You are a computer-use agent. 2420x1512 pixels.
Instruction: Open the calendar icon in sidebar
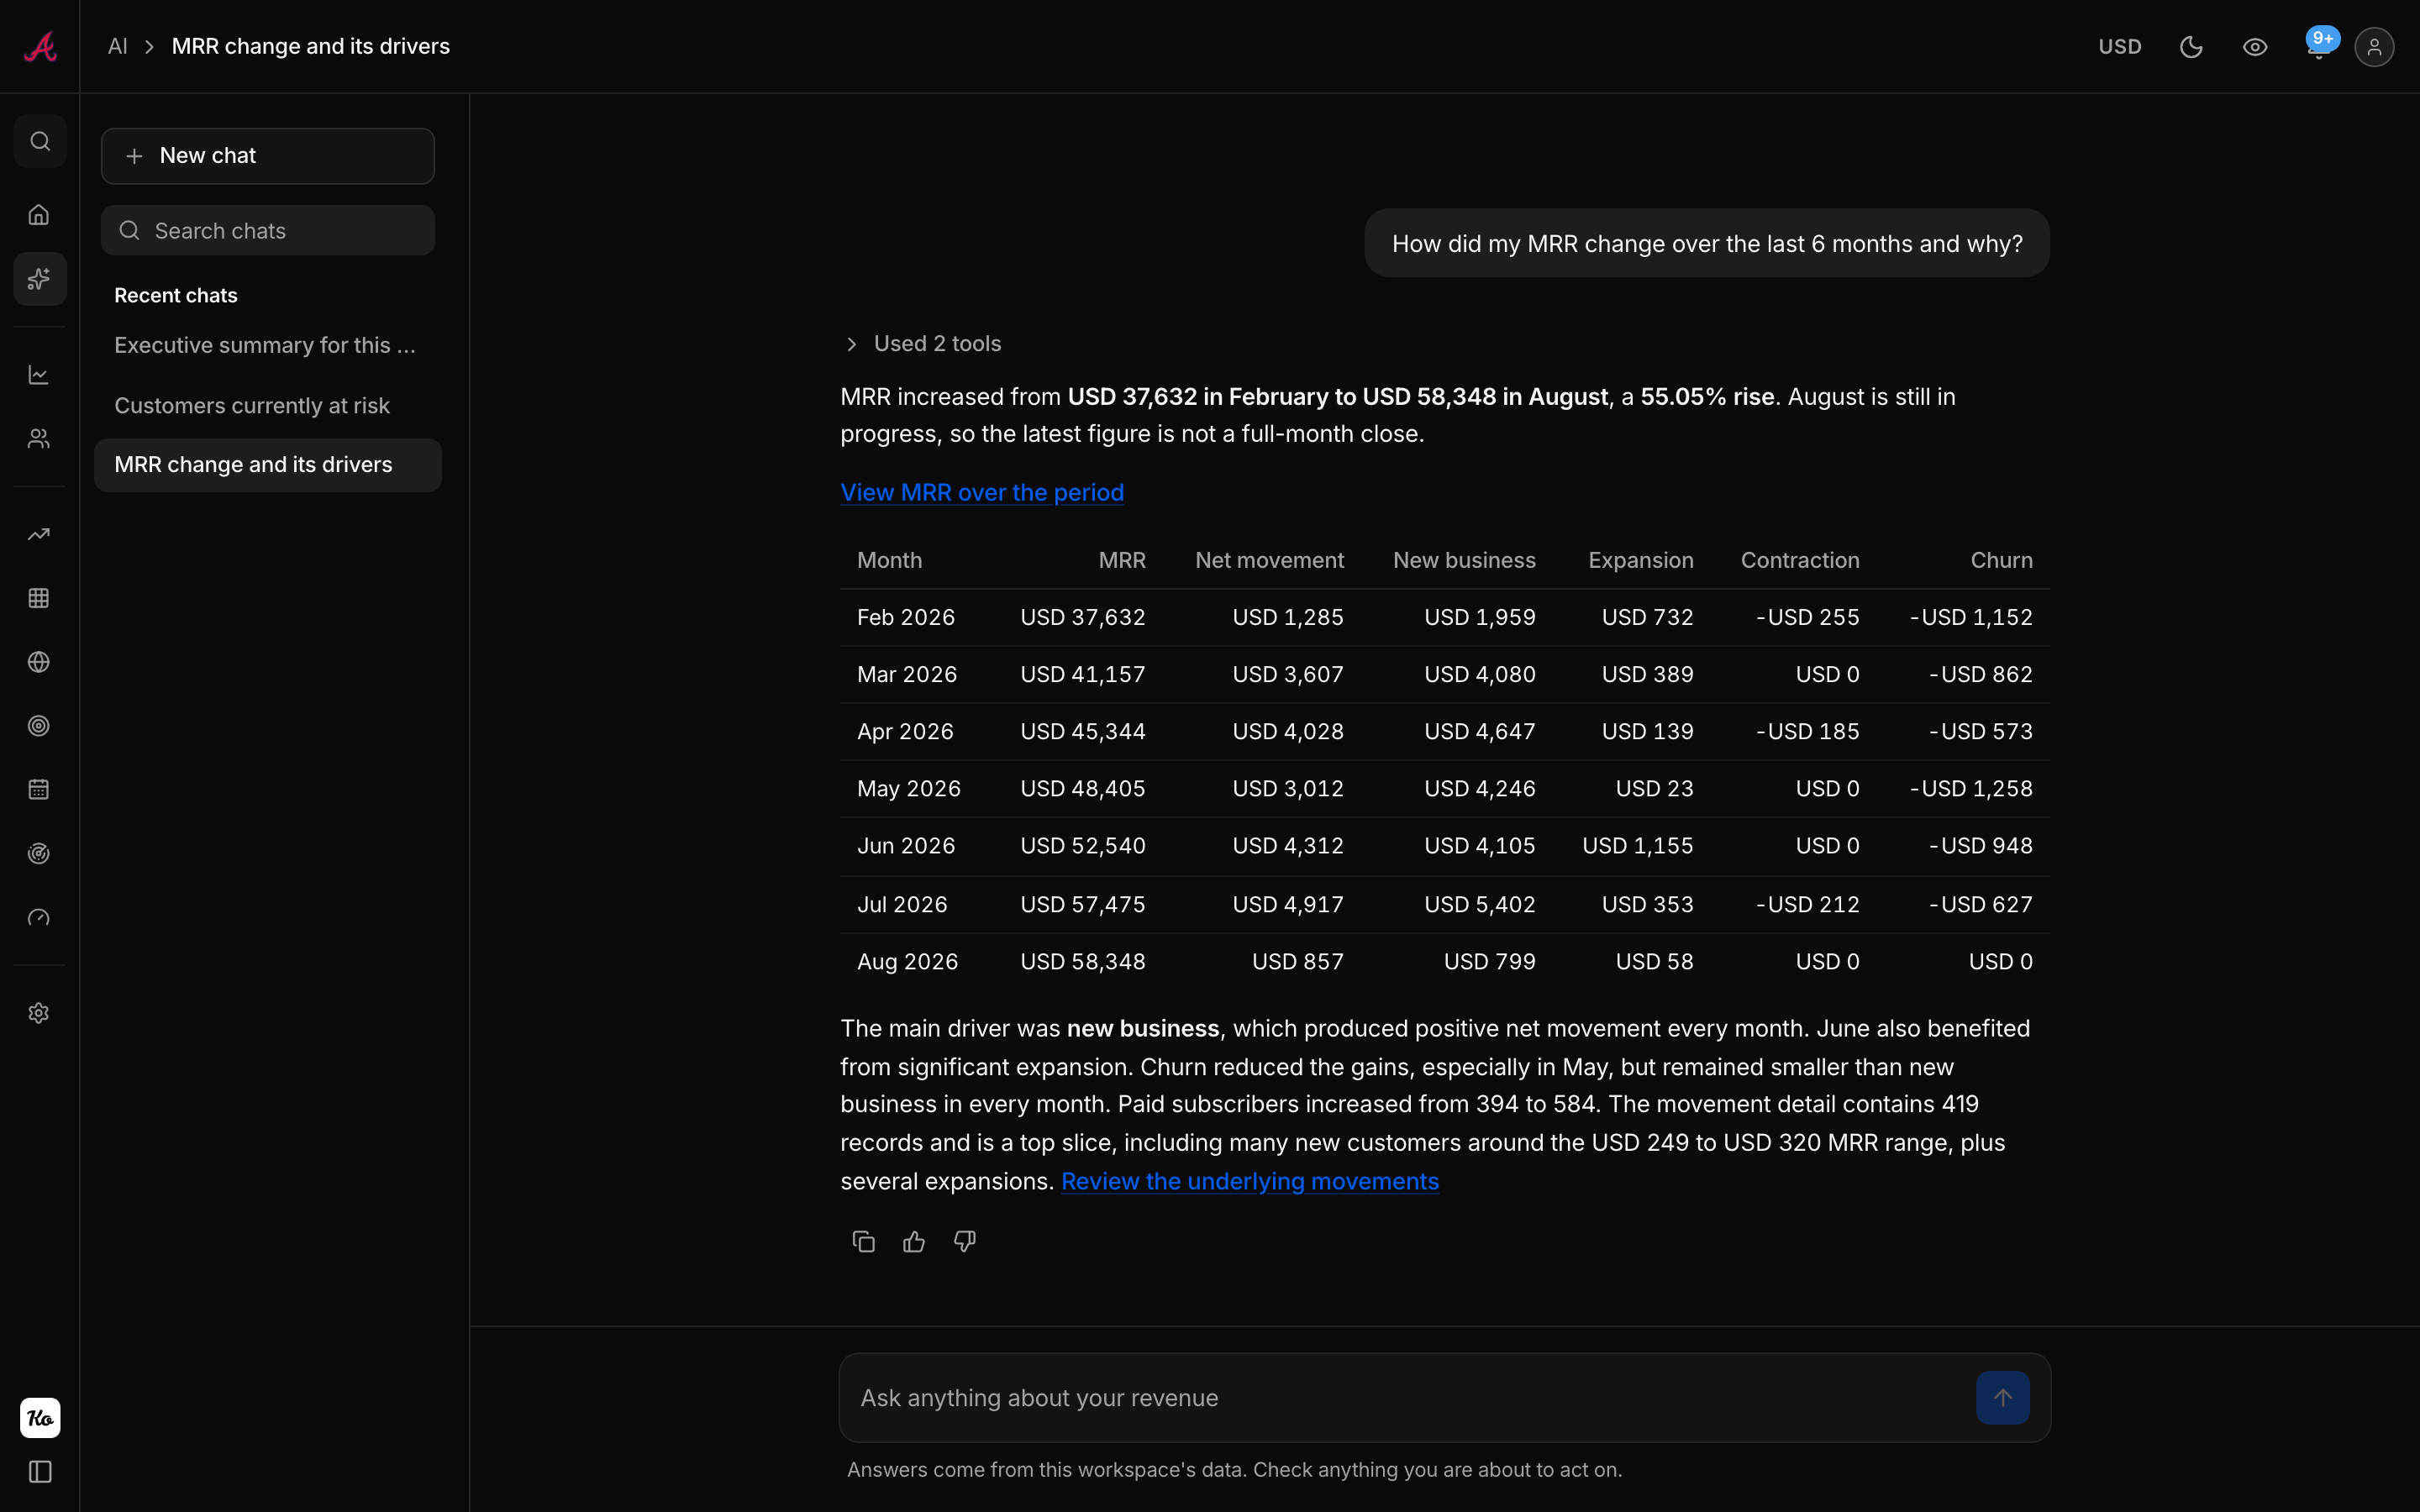[39, 790]
